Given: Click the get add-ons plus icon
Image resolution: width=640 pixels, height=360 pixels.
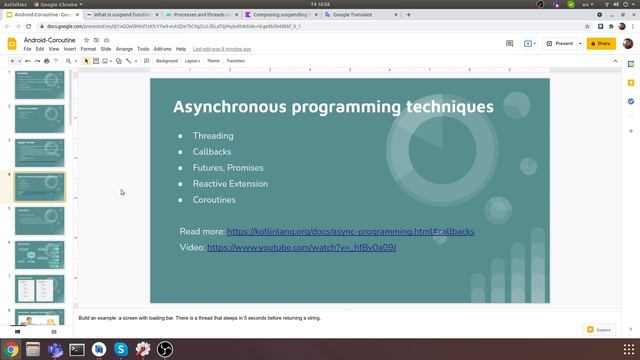Looking at the screenshot, I should click(x=631, y=131).
